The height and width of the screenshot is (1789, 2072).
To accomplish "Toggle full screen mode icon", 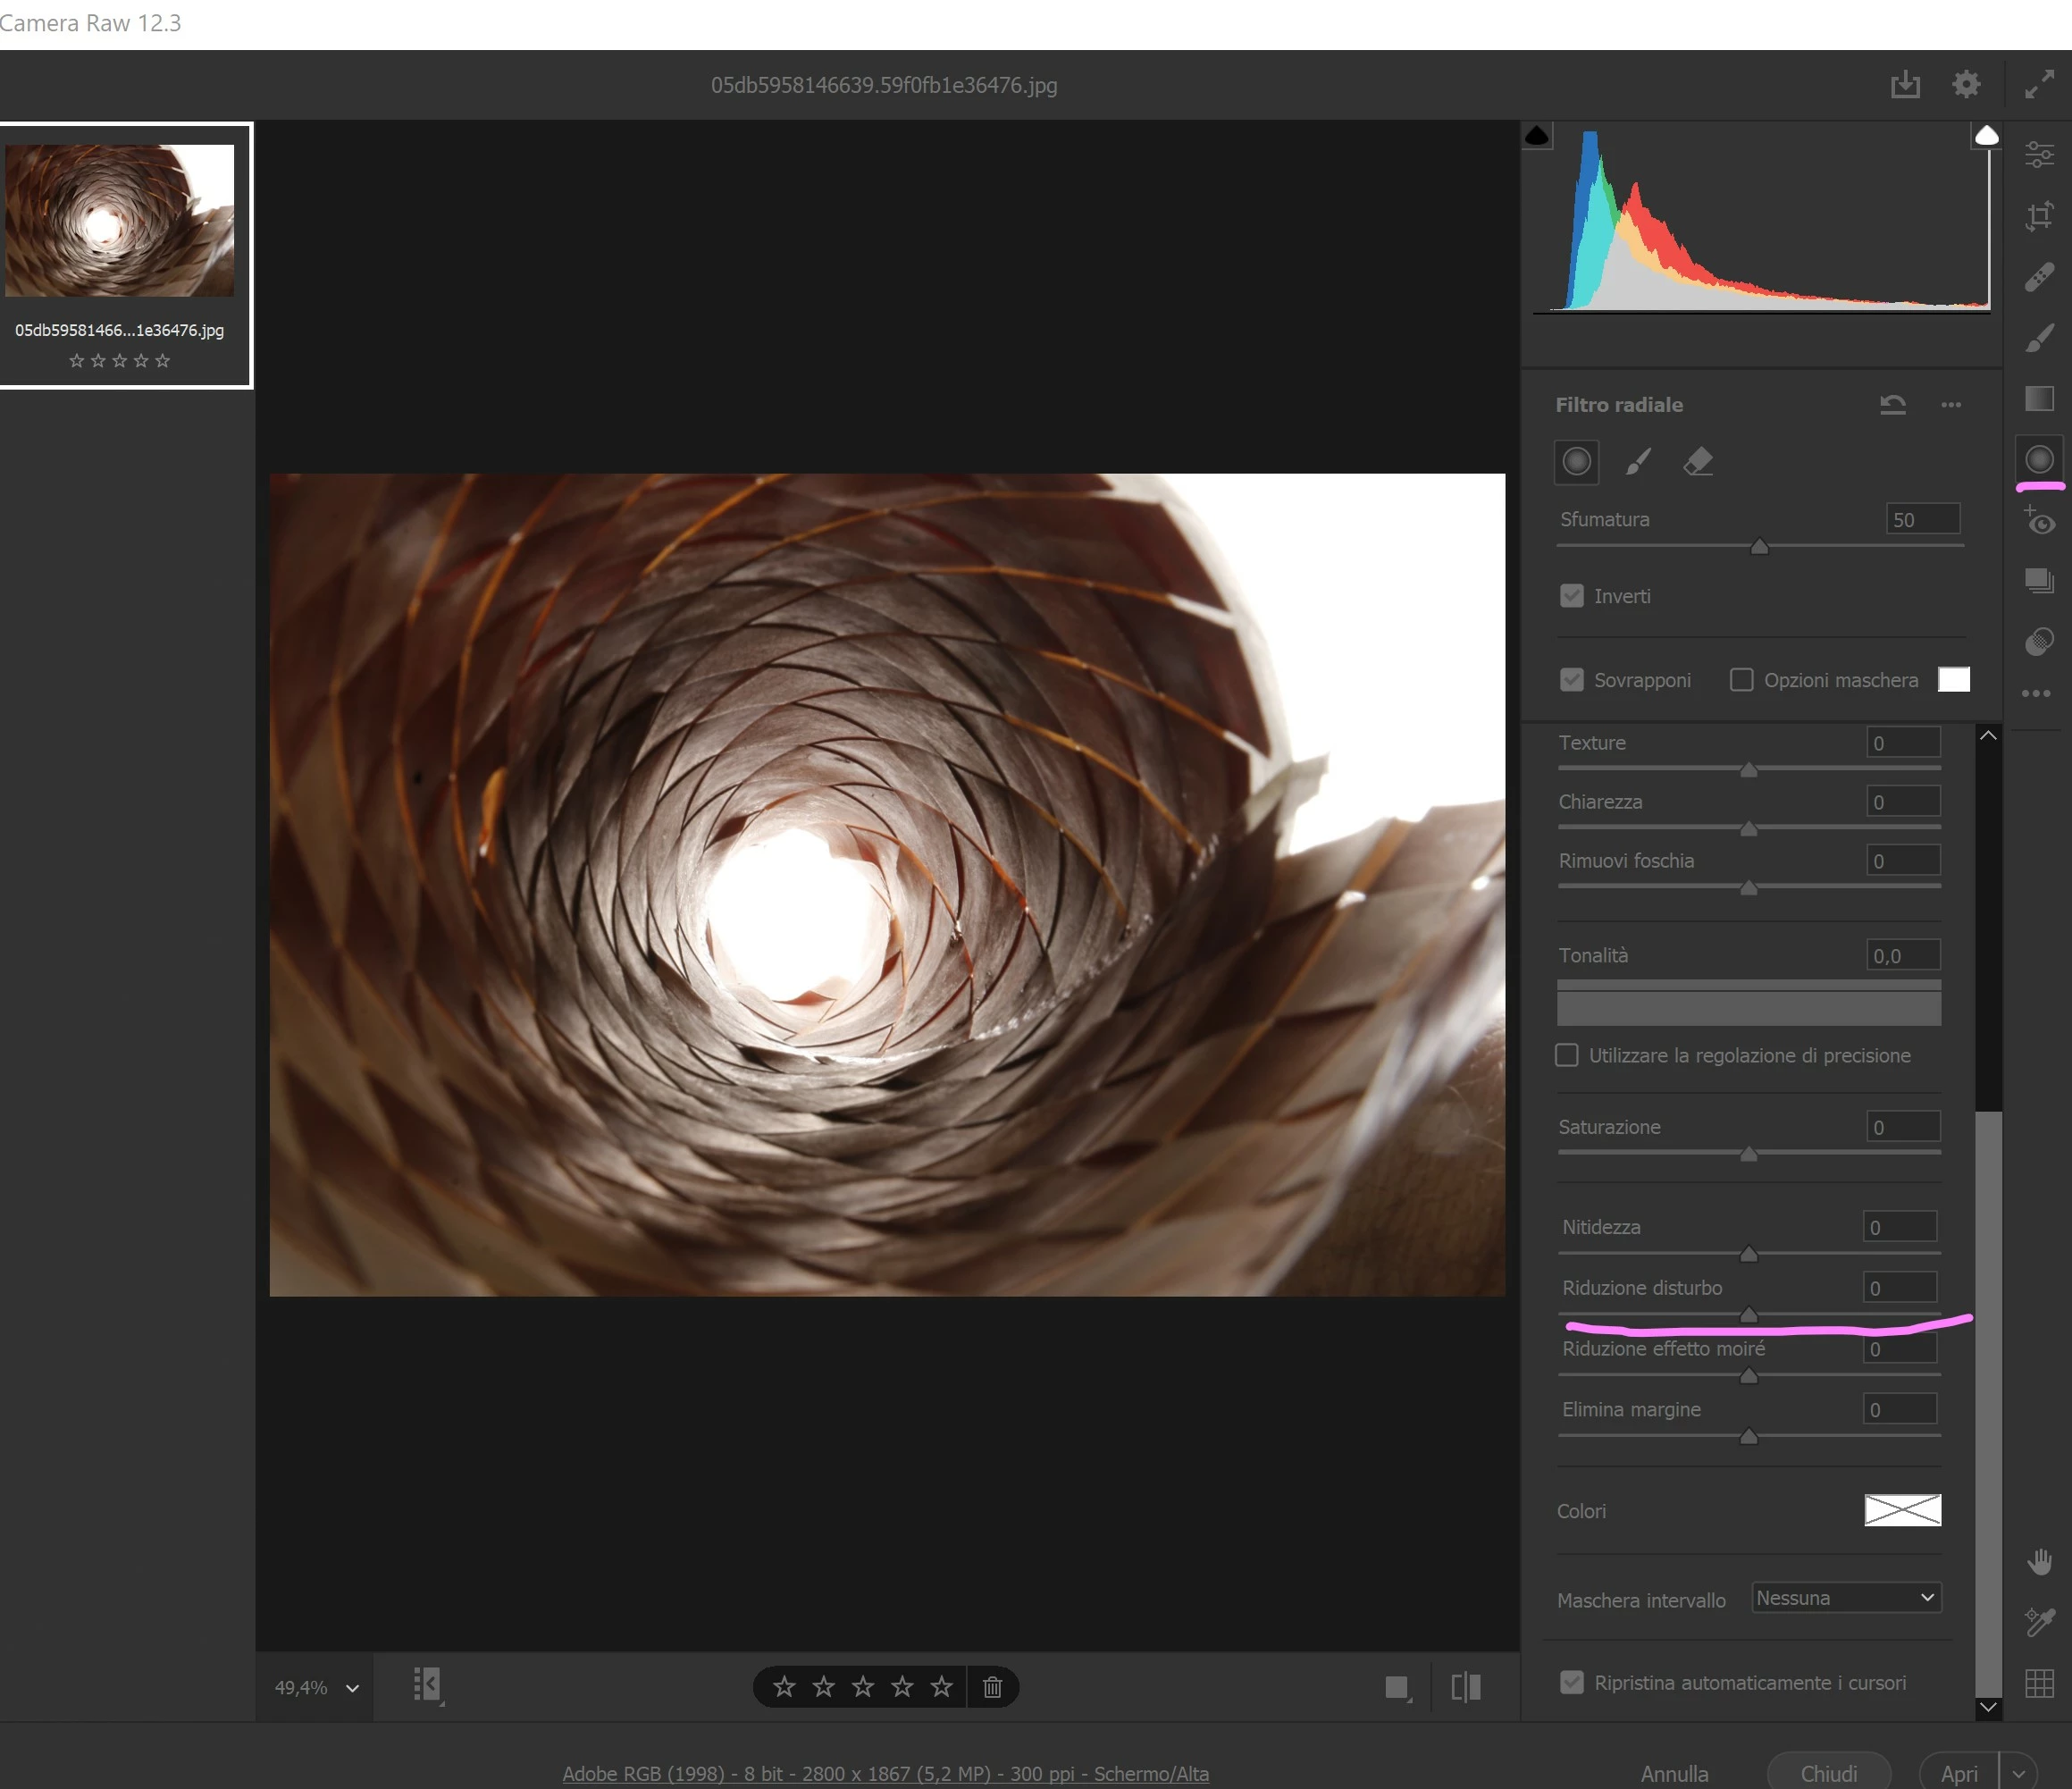I will (2039, 85).
